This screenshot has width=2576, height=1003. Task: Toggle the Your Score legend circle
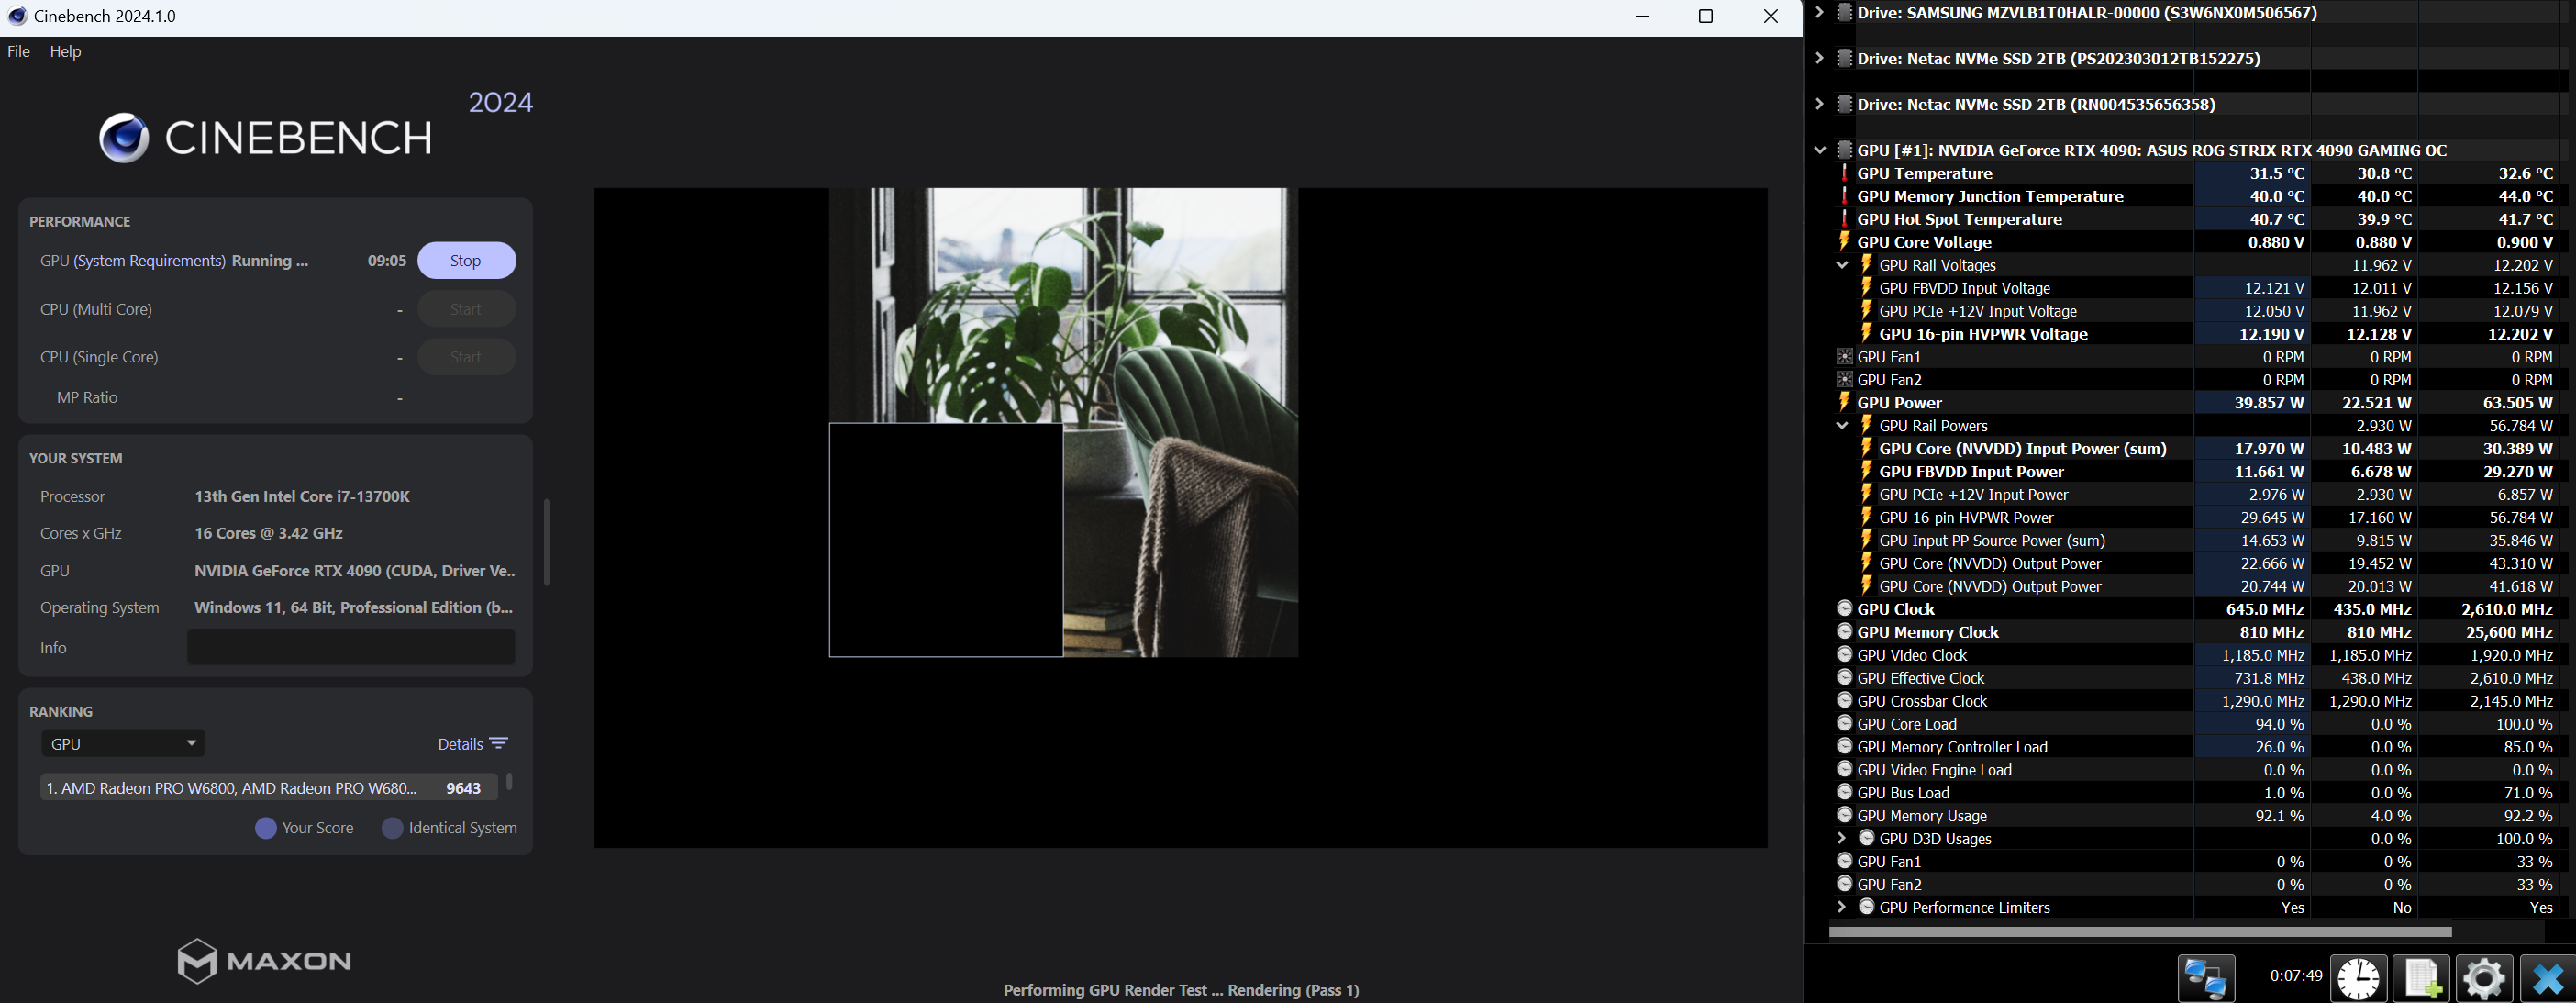point(265,828)
